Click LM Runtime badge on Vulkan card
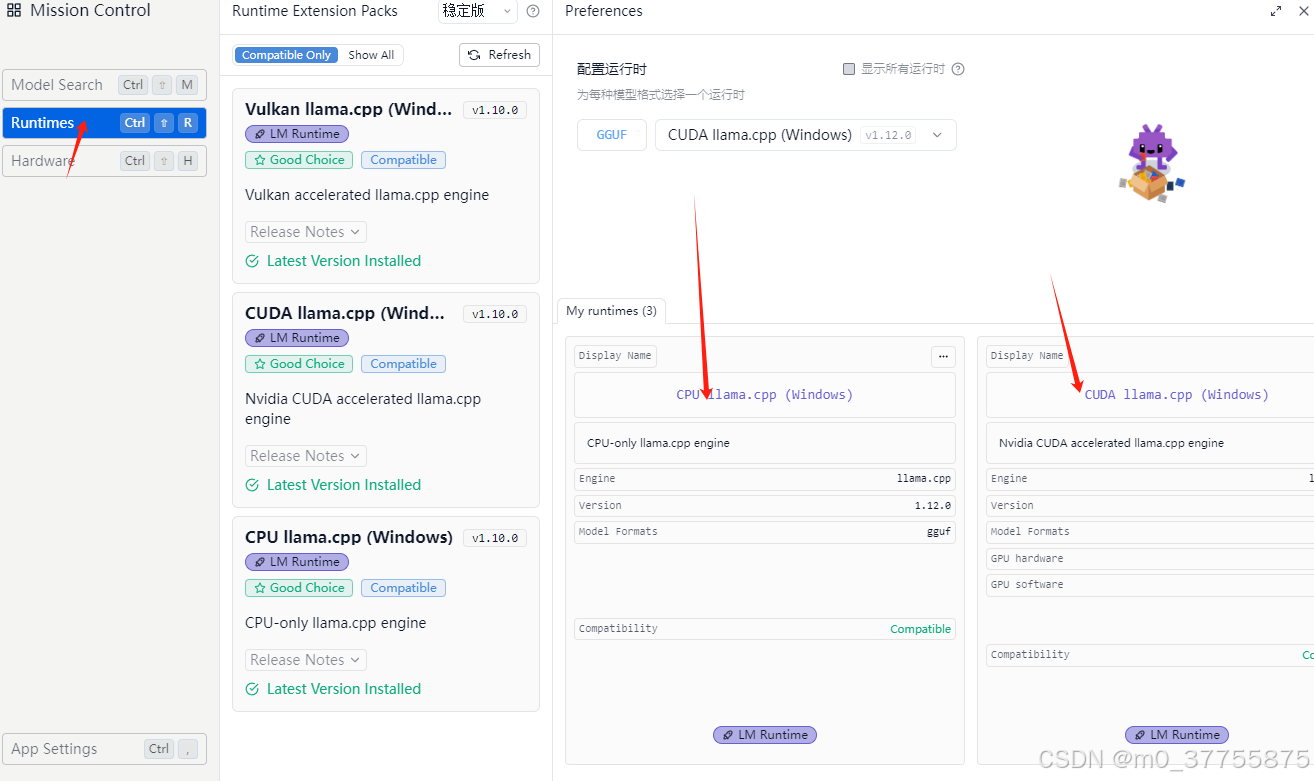Image resolution: width=1314 pixels, height=781 pixels. 297,134
